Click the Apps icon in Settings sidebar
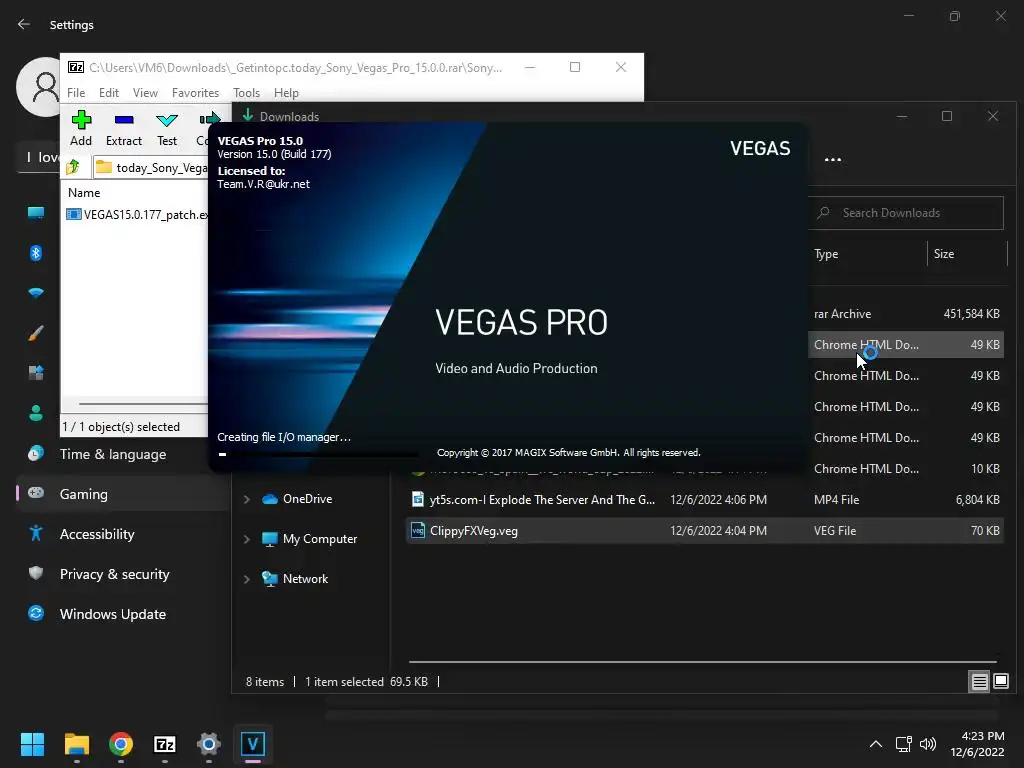 coord(36,373)
